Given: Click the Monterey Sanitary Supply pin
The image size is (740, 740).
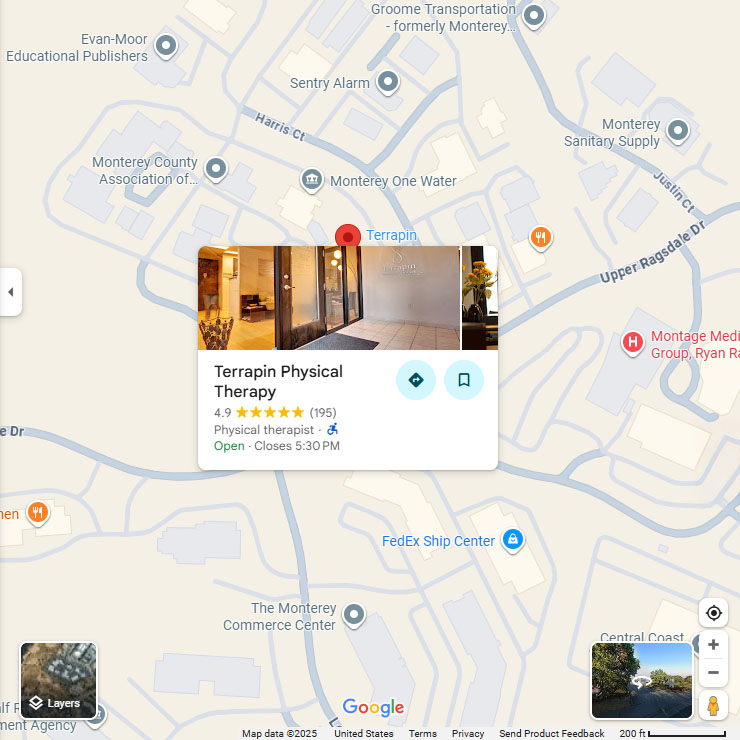Looking at the screenshot, I should pyautogui.click(x=678, y=131).
